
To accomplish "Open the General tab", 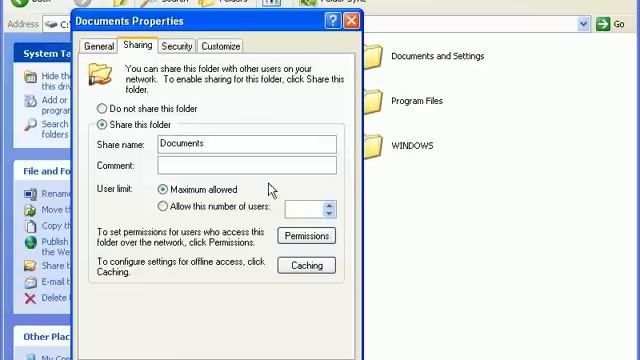I will [x=99, y=47].
